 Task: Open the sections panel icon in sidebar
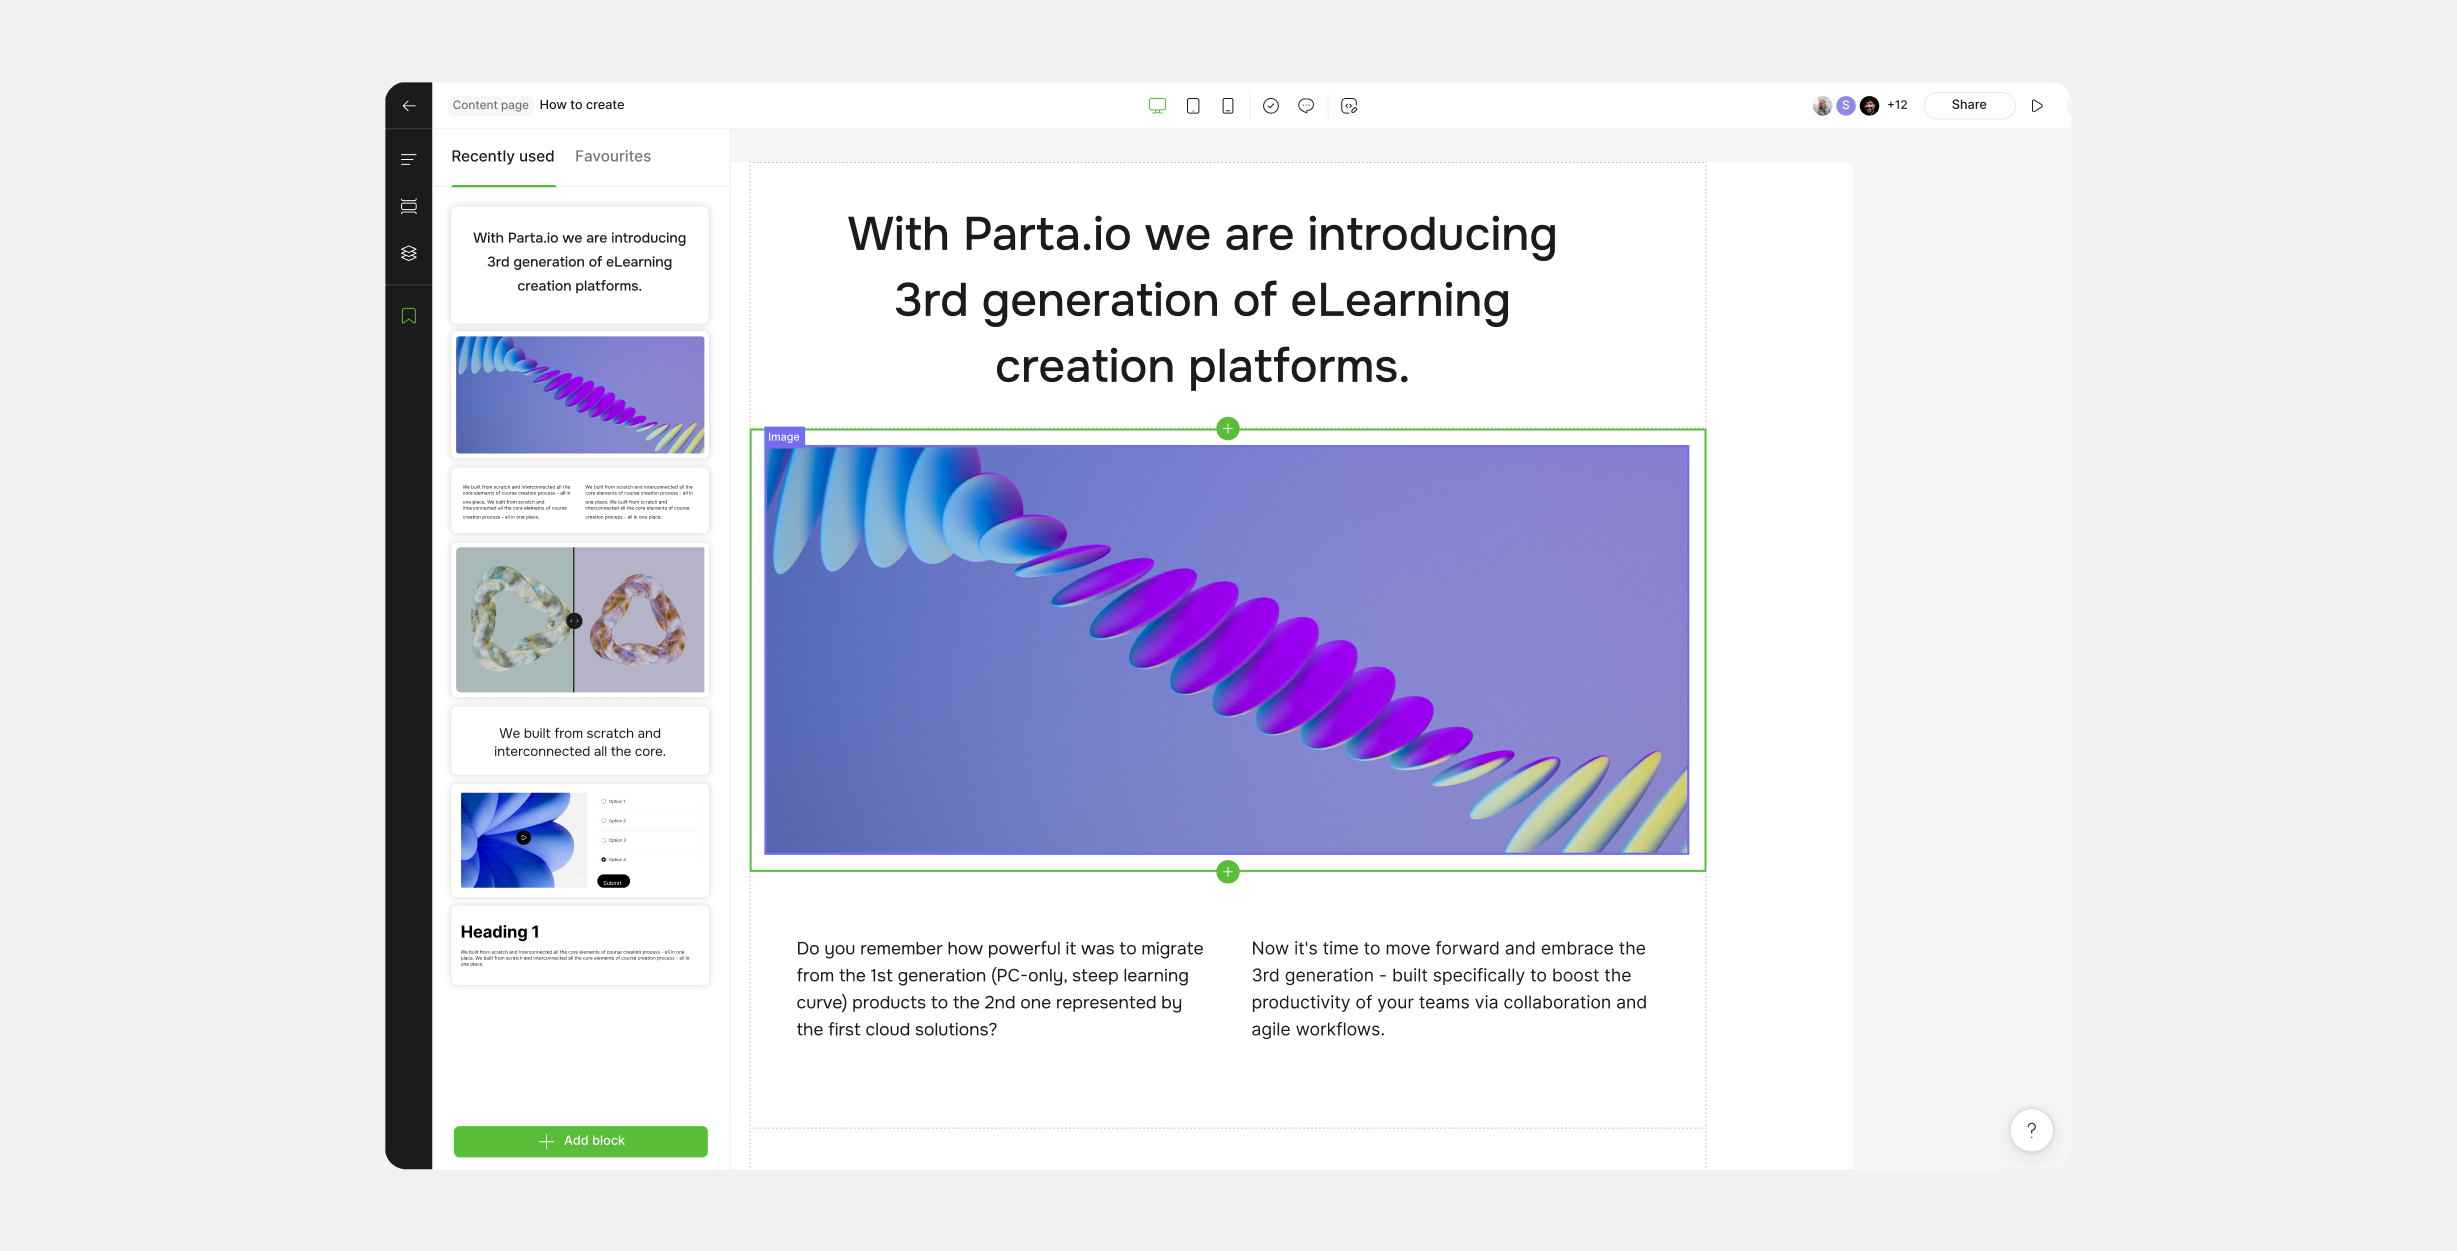click(408, 206)
